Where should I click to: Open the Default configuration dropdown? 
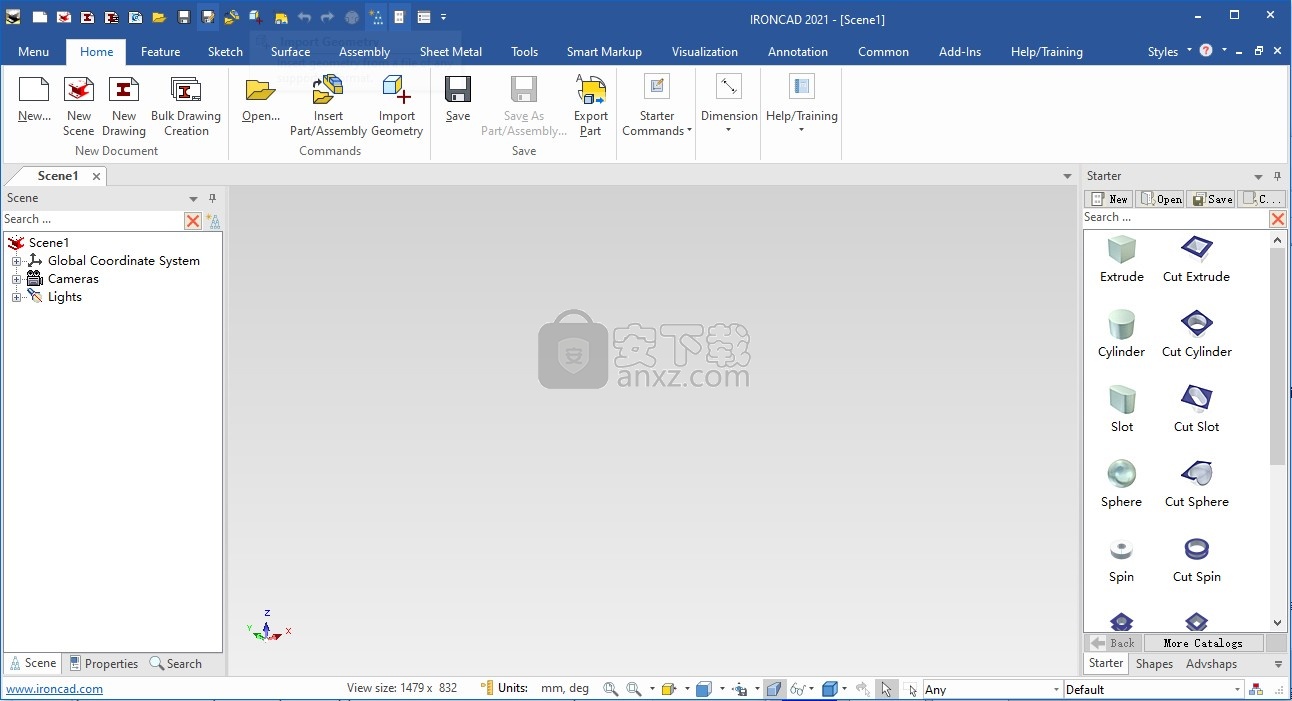click(x=1237, y=690)
